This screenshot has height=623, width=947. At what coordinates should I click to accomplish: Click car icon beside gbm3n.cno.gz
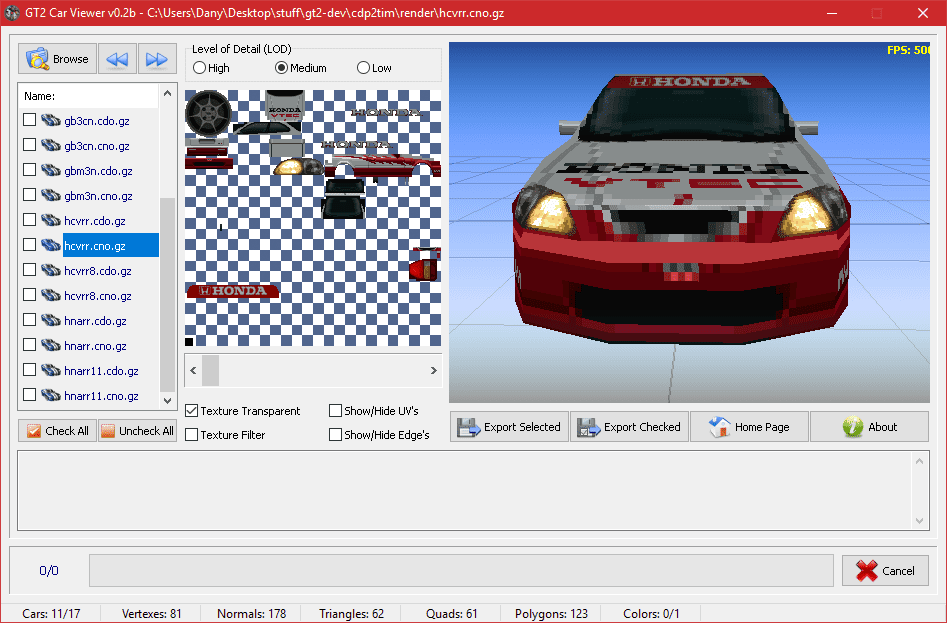[x=51, y=195]
